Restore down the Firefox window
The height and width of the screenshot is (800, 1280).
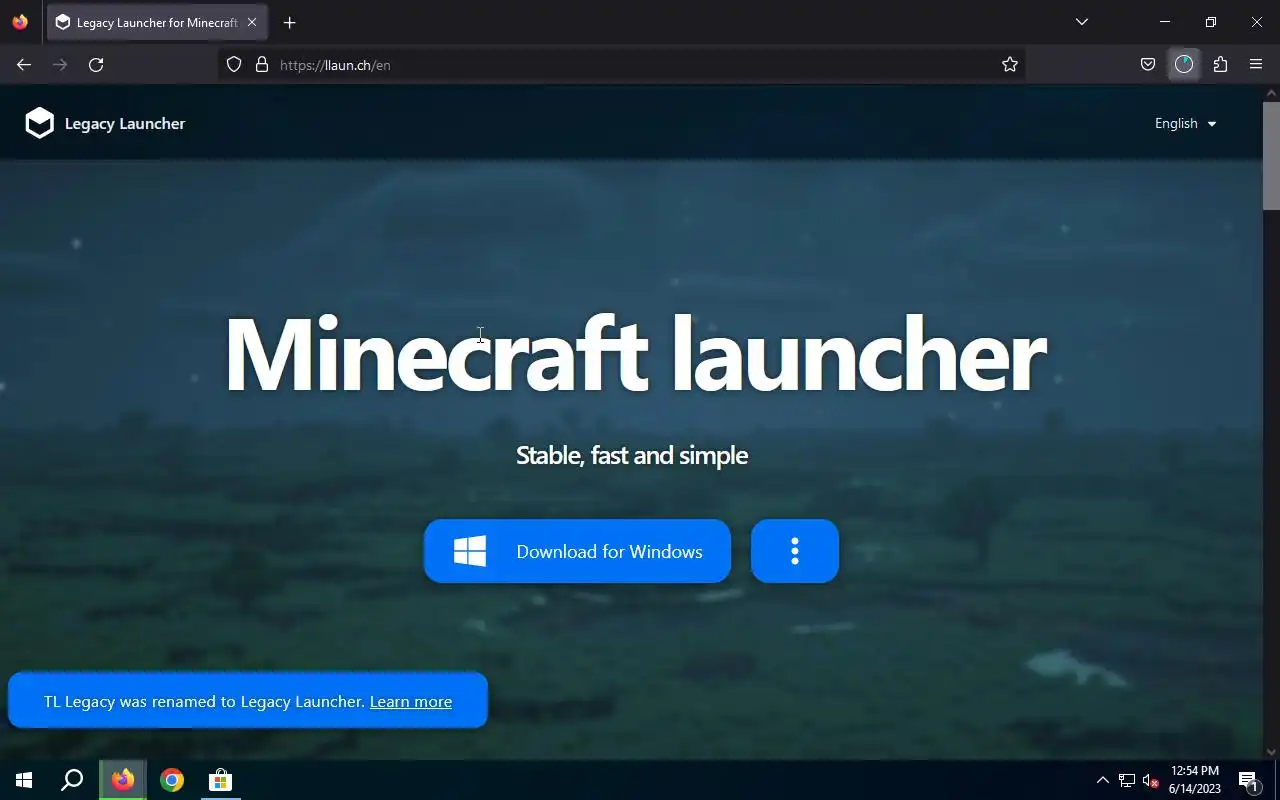point(1211,22)
